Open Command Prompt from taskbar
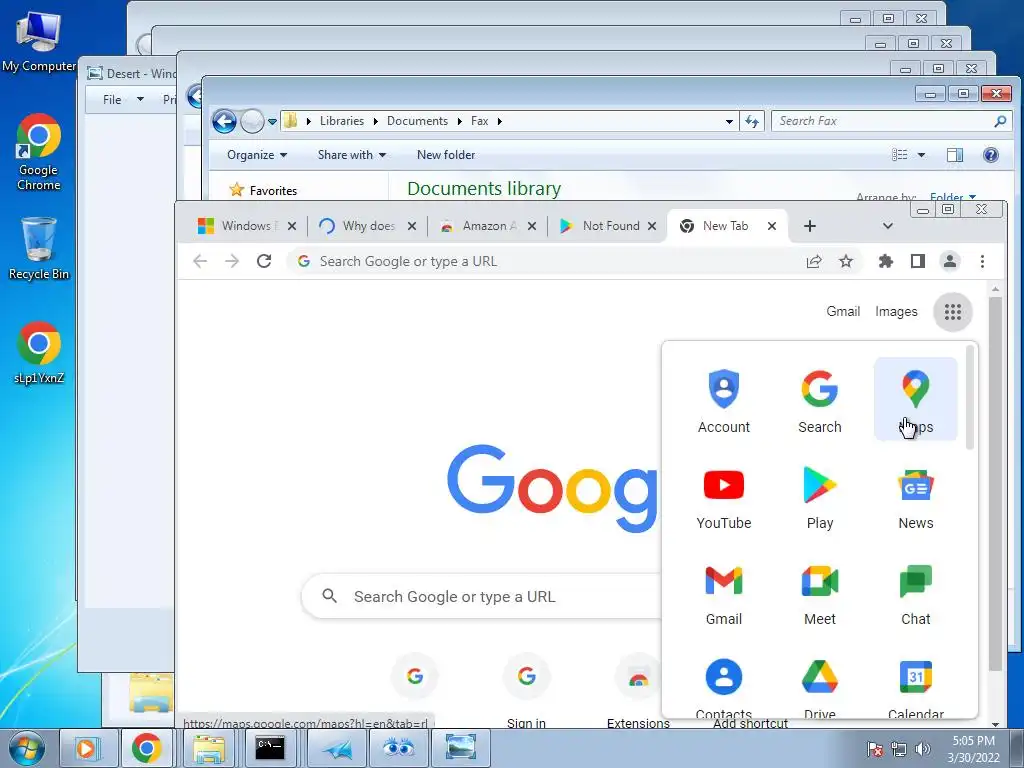This screenshot has height=768, width=1024. coord(270,748)
